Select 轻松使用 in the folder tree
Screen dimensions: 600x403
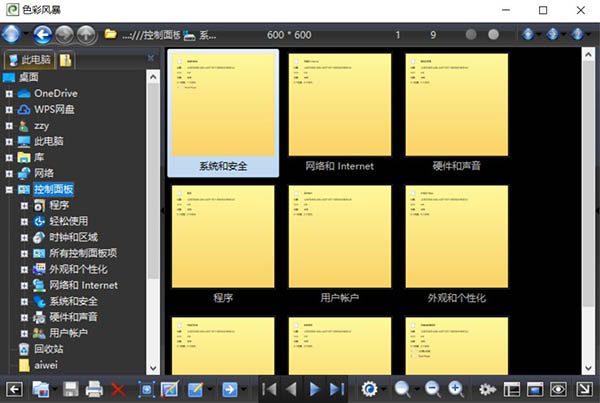[x=68, y=221]
